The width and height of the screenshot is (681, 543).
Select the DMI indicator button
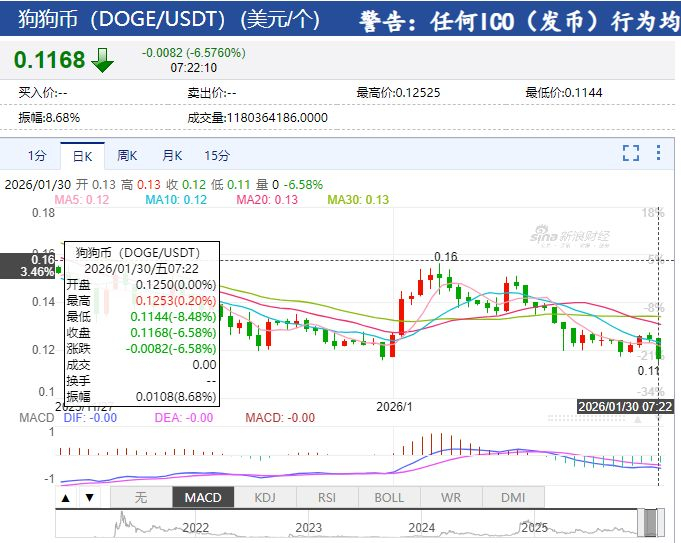(513, 497)
